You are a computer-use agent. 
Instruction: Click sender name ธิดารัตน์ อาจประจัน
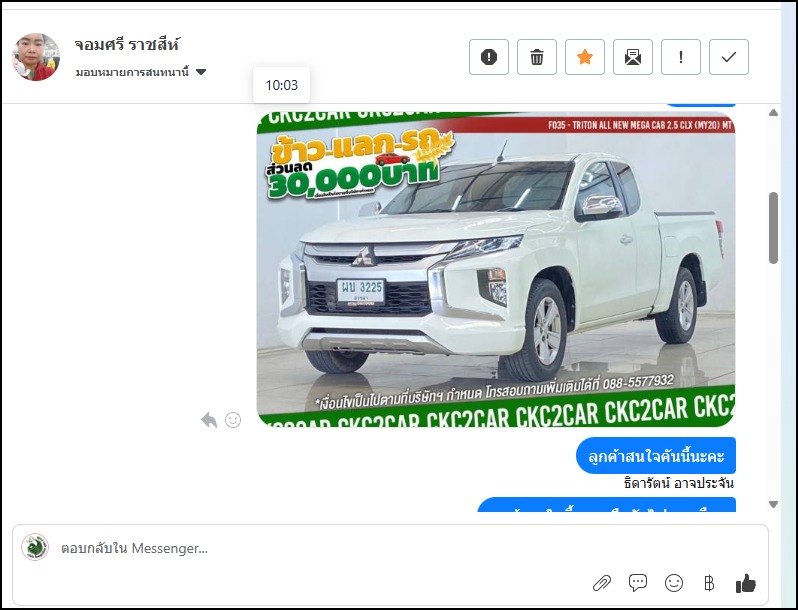click(x=678, y=483)
